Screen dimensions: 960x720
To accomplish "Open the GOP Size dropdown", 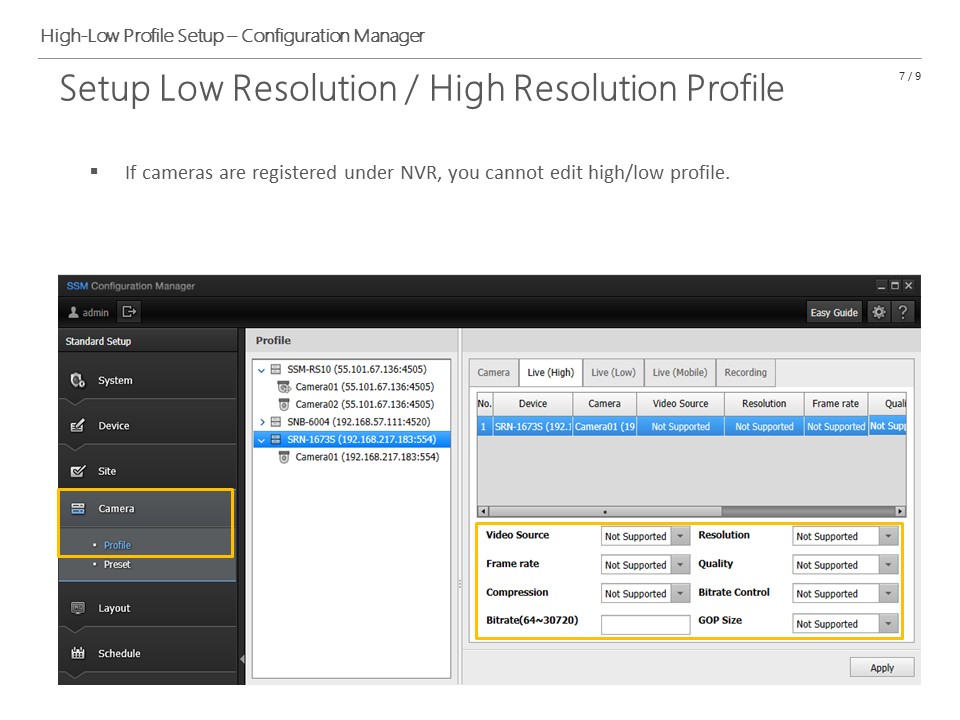I will (x=888, y=623).
